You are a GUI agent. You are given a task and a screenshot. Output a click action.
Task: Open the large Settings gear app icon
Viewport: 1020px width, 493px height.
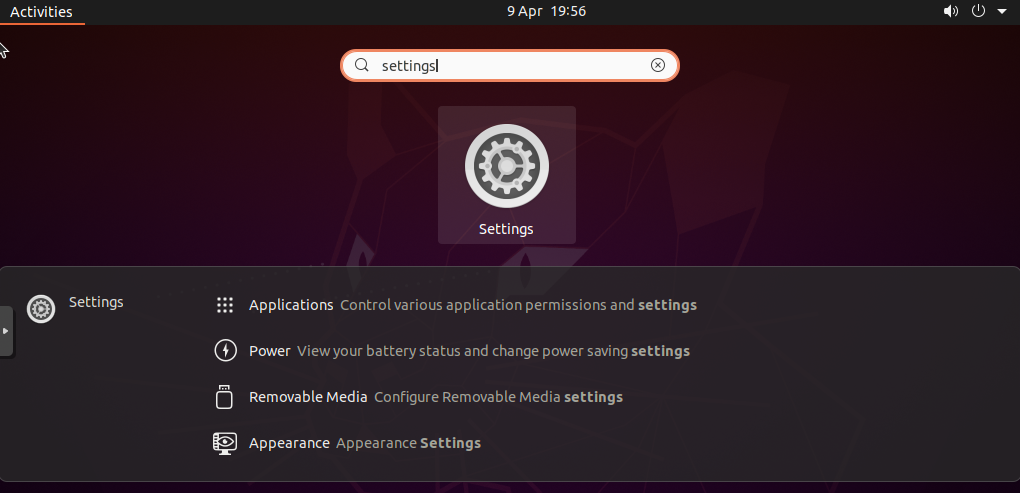coord(507,167)
